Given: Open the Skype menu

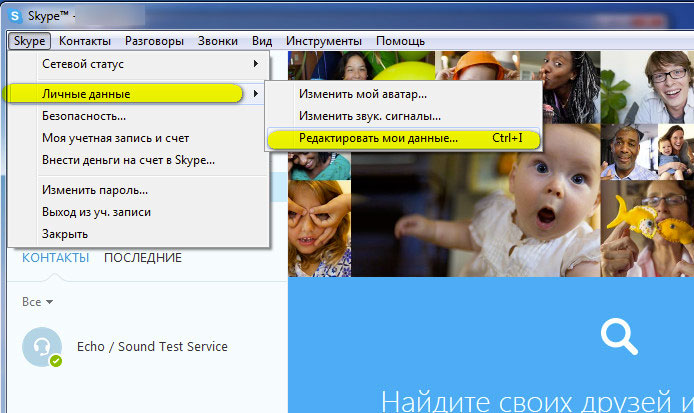Looking at the screenshot, I should point(29,41).
